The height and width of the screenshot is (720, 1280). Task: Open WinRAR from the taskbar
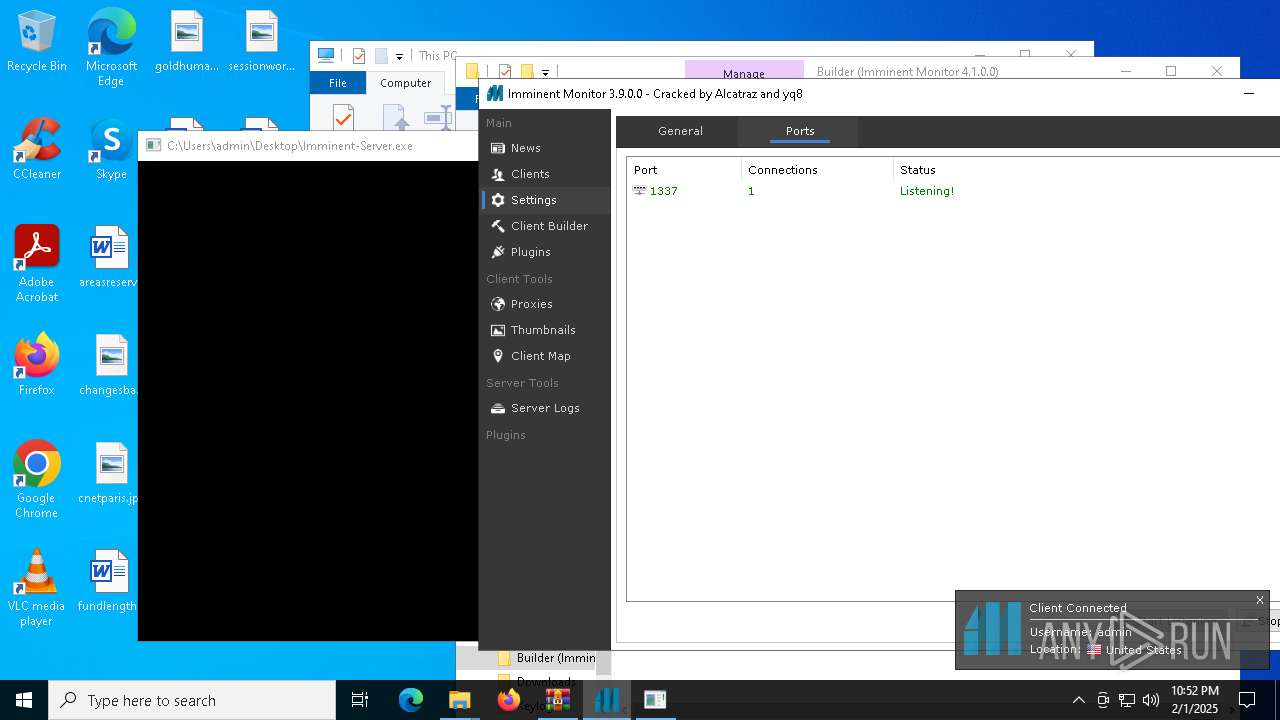tap(557, 700)
